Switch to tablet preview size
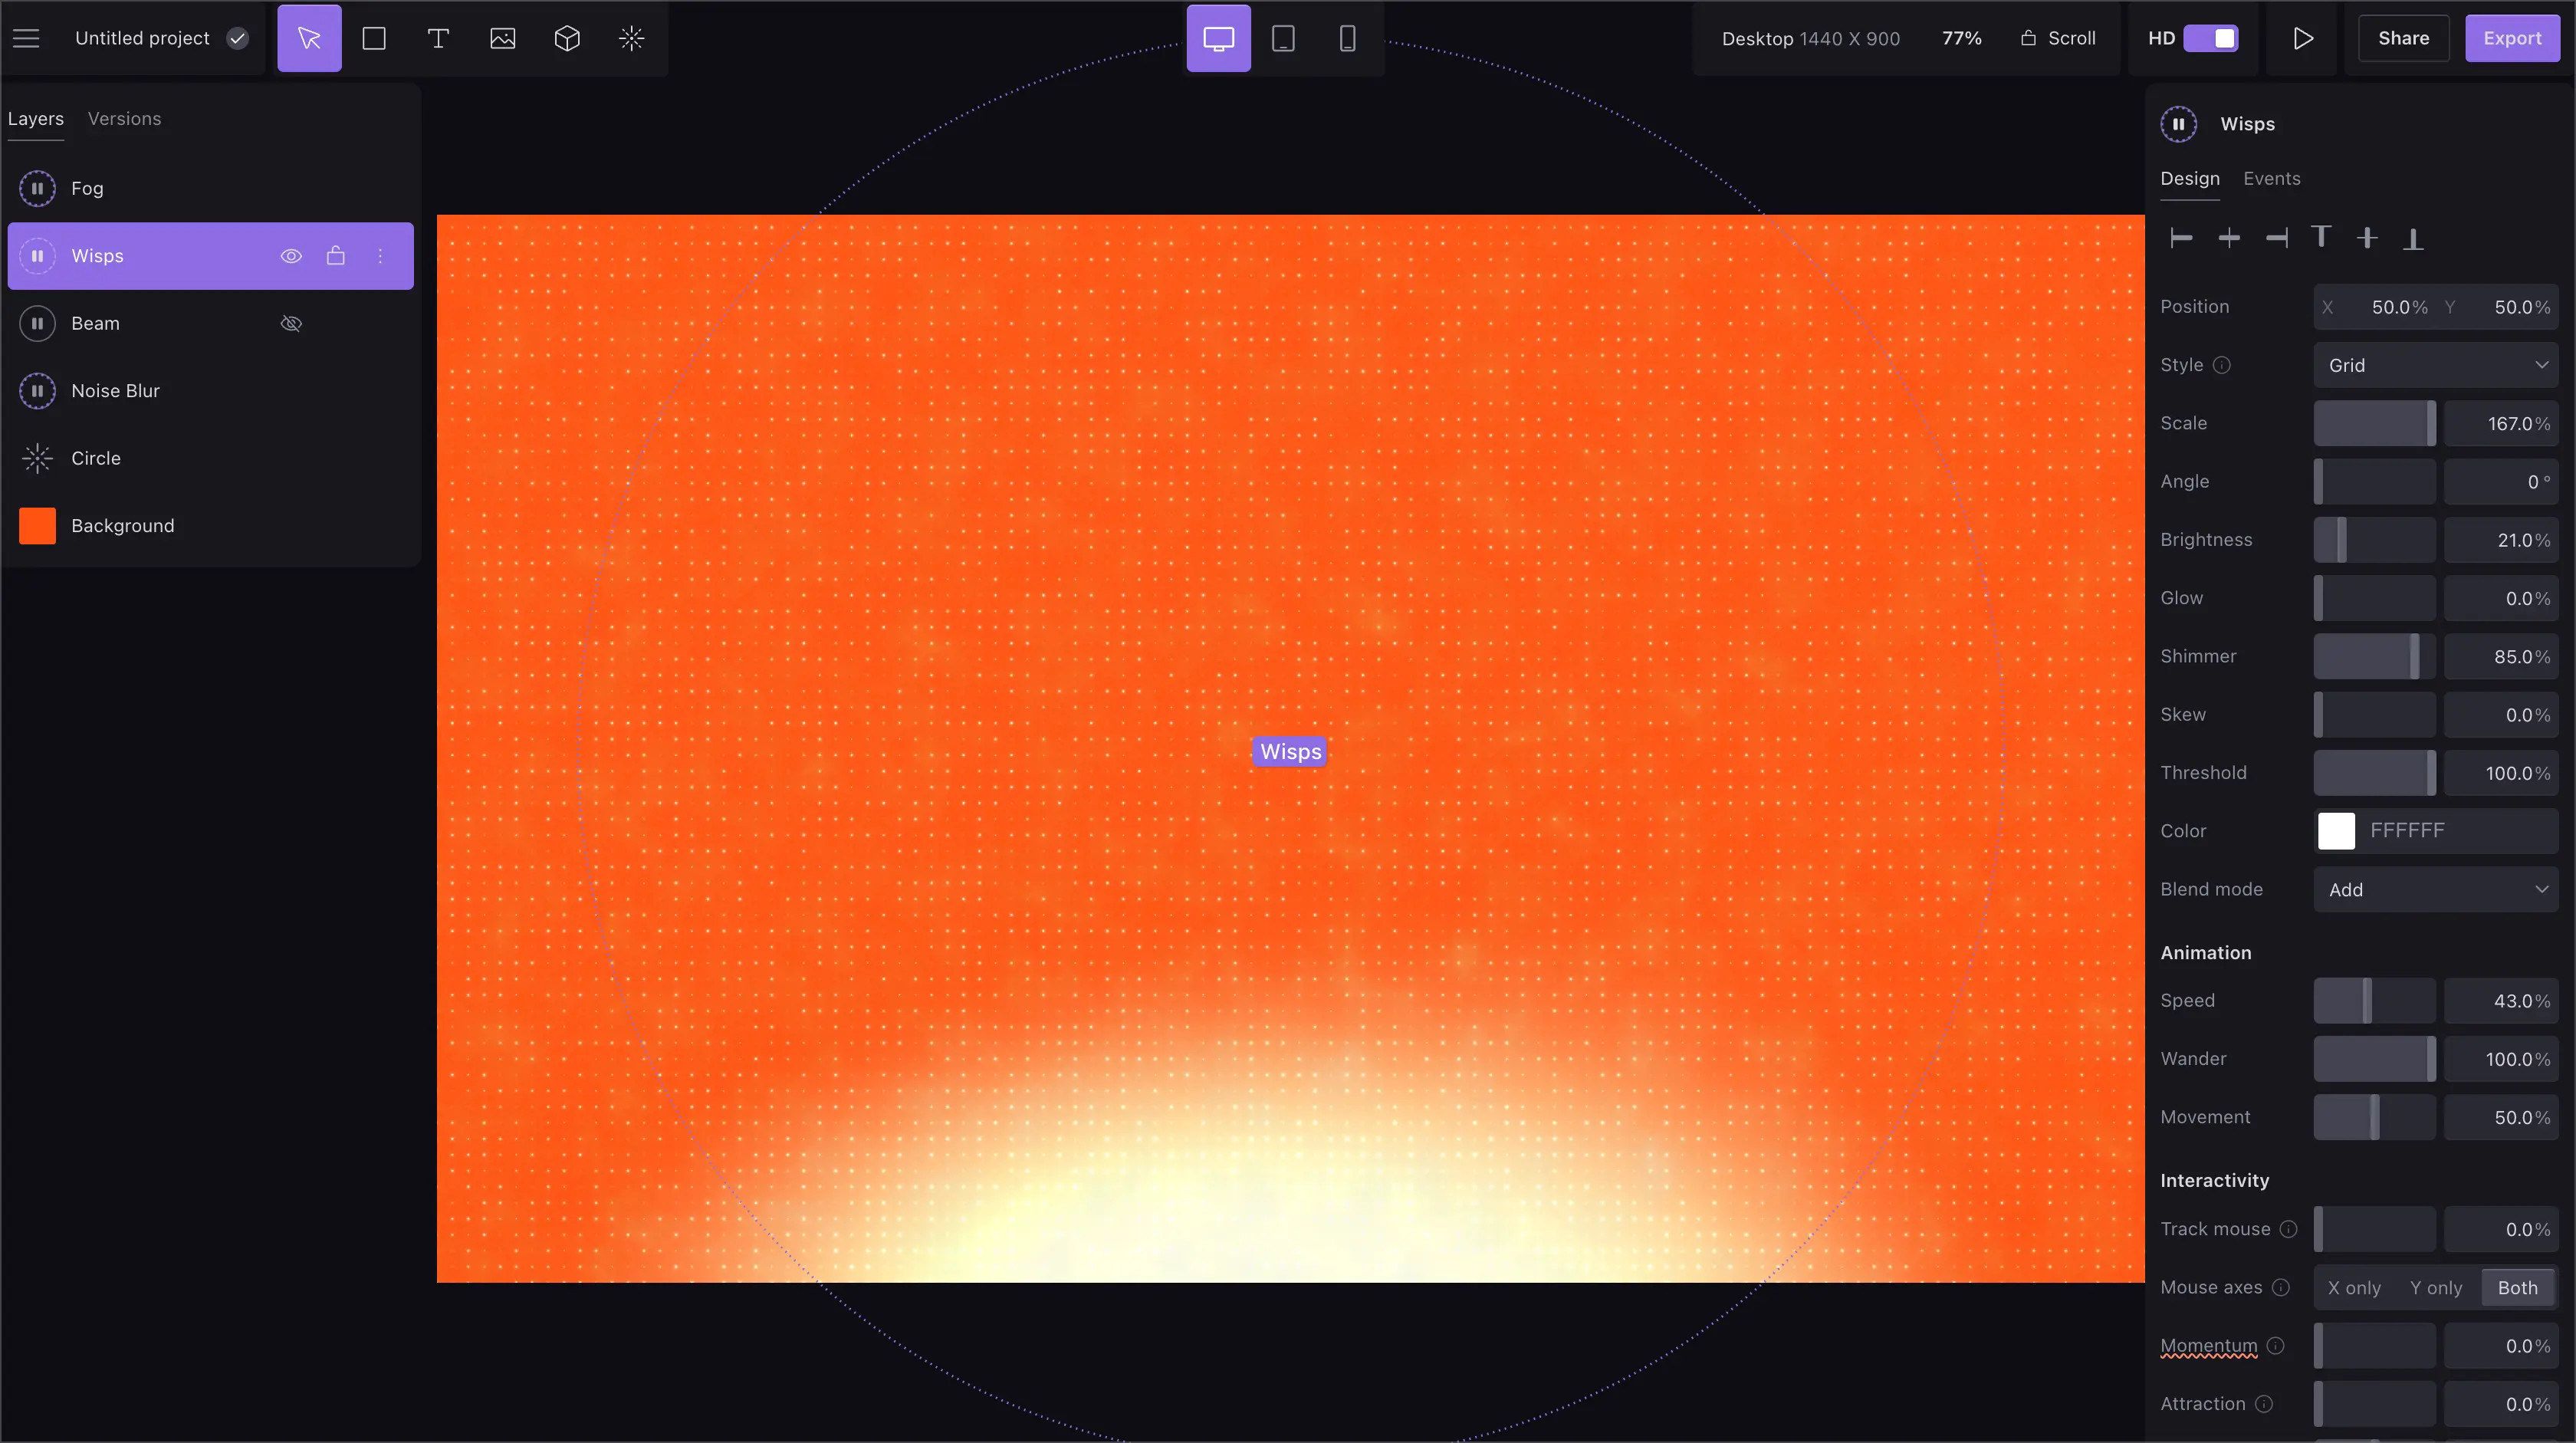The image size is (2576, 1443). click(x=1283, y=38)
